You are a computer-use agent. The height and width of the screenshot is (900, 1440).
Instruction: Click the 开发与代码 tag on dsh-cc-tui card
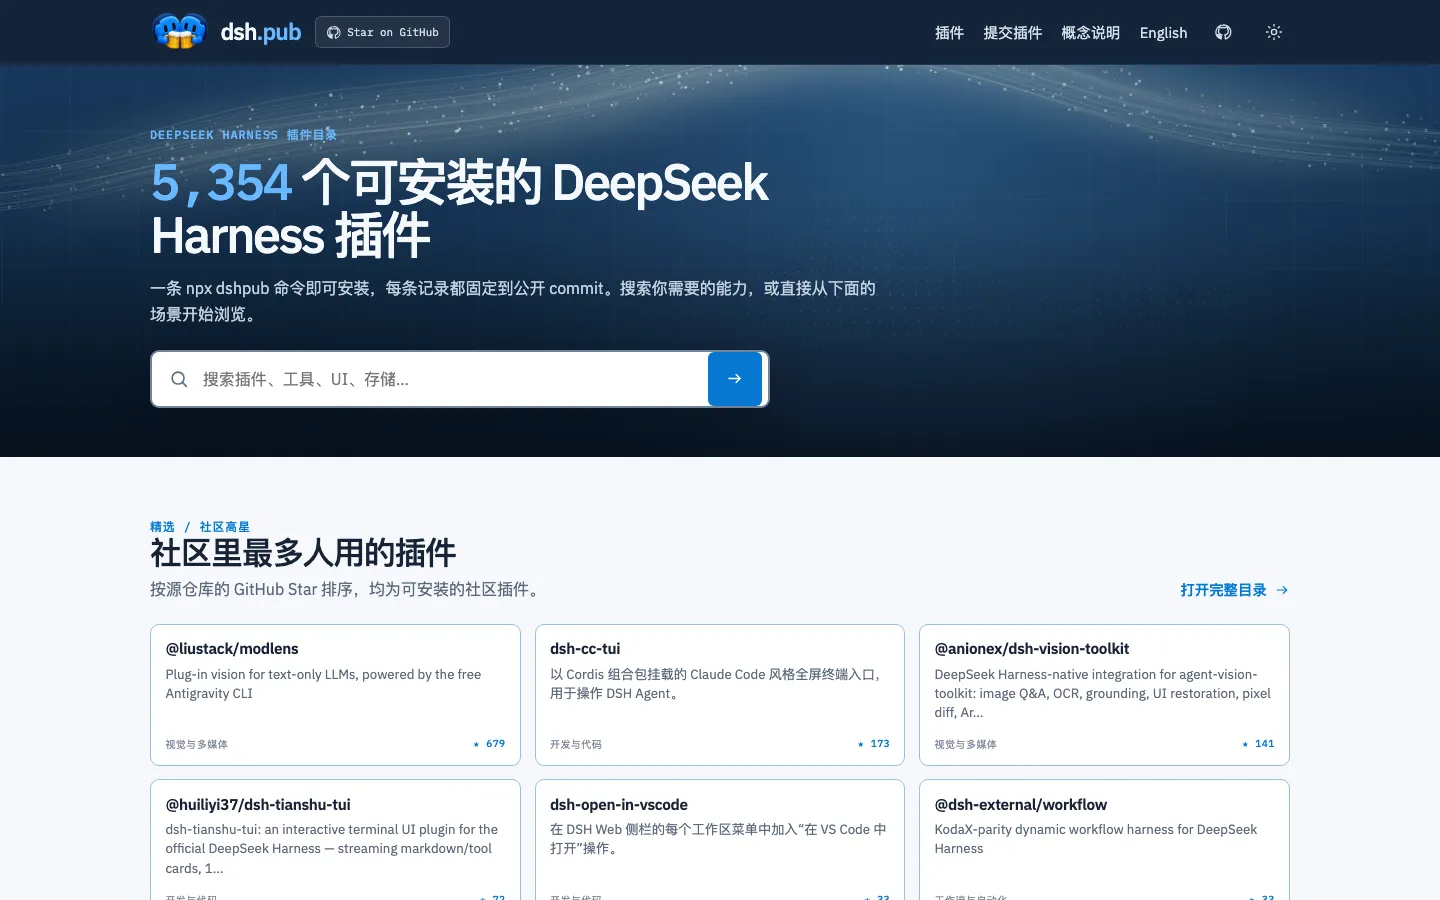576,745
